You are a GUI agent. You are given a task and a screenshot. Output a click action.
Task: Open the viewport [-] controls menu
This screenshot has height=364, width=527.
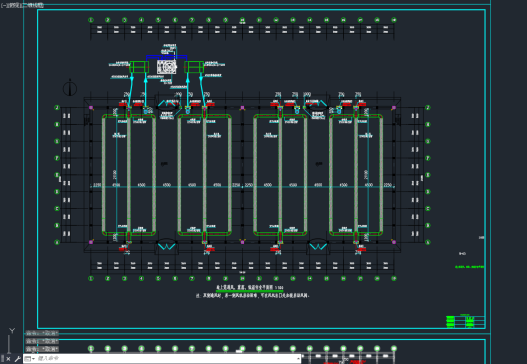click(x=3, y=5)
